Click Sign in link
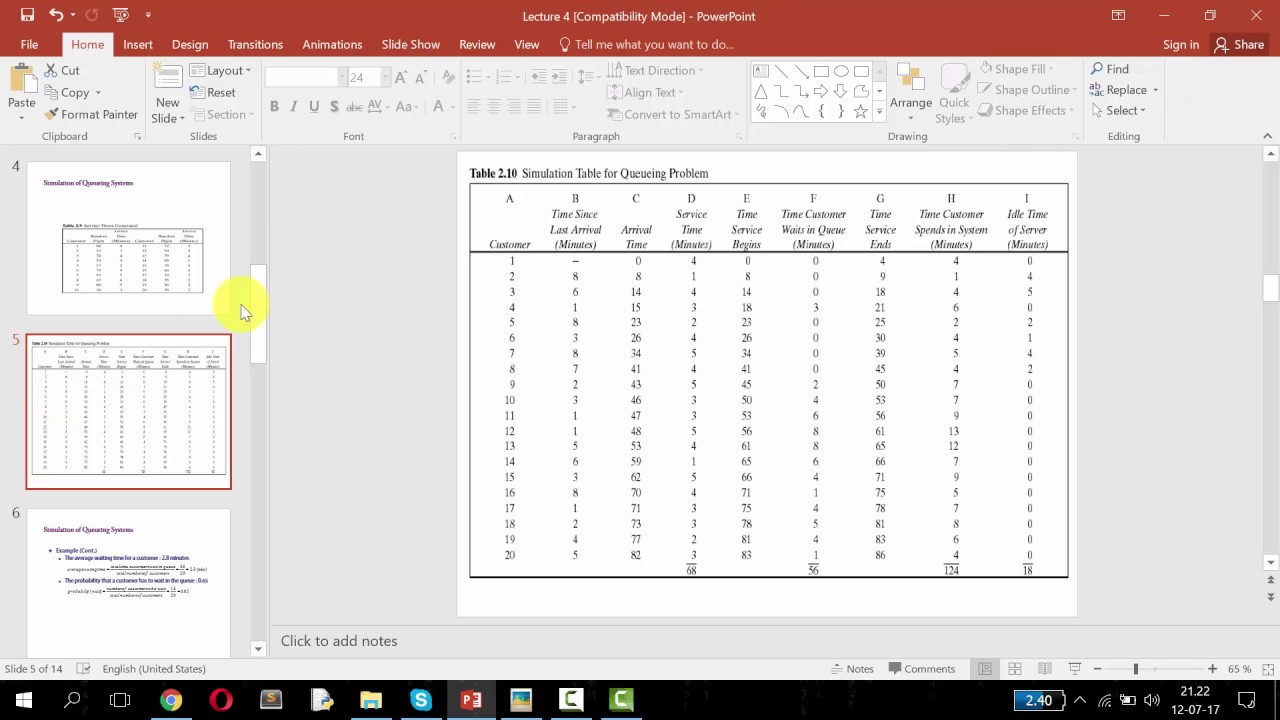This screenshot has height=720, width=1280. click(1181, 44)
